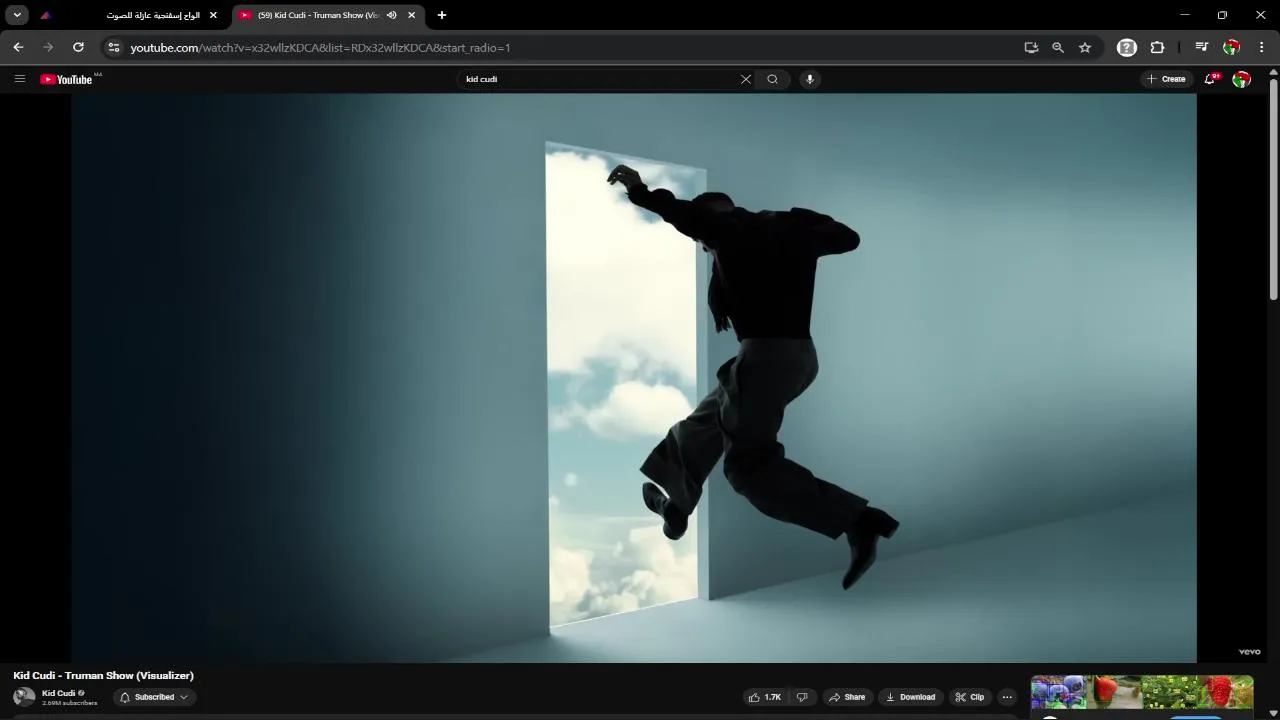Image resolution: width=1280 pixels, height=720 pixels.
Task: Open the Chrome profile avatar
Action: 1232,47
